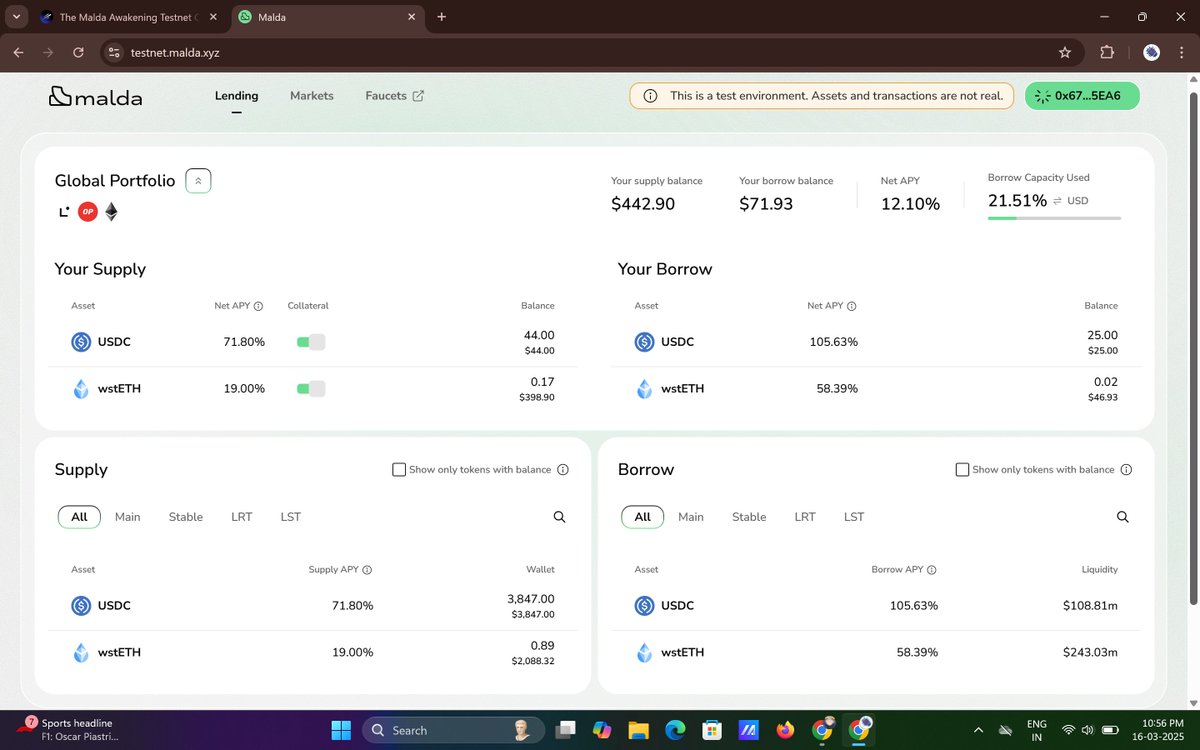Collapse the Global Portfolio section

[198, 180]
